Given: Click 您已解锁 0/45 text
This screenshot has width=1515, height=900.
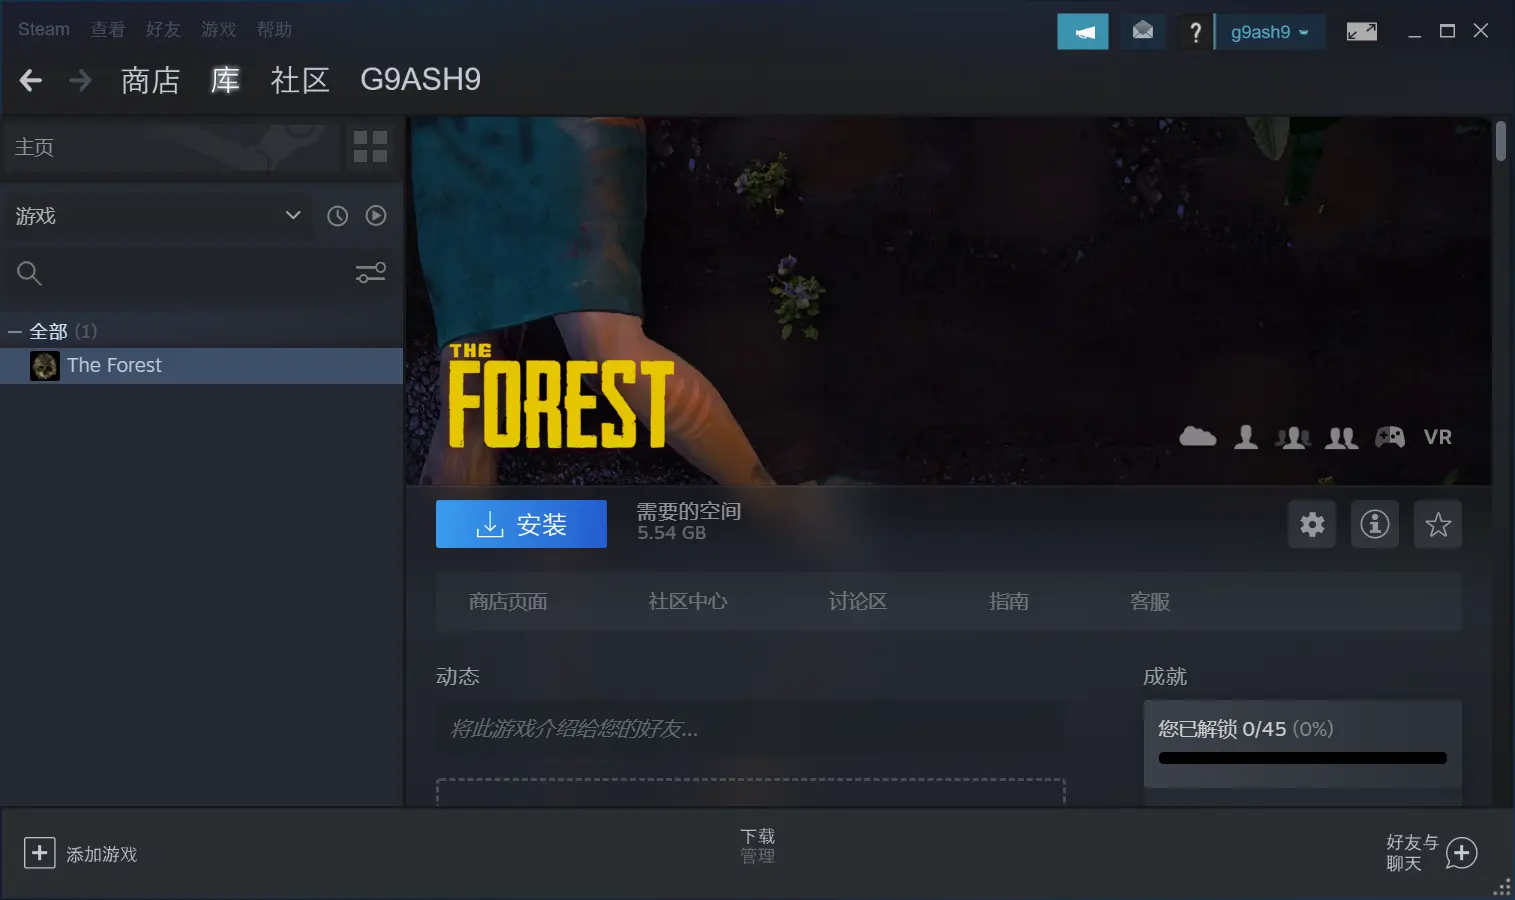Looking at the screenshot, I should pyautogui.click(x=1222, y=729).
